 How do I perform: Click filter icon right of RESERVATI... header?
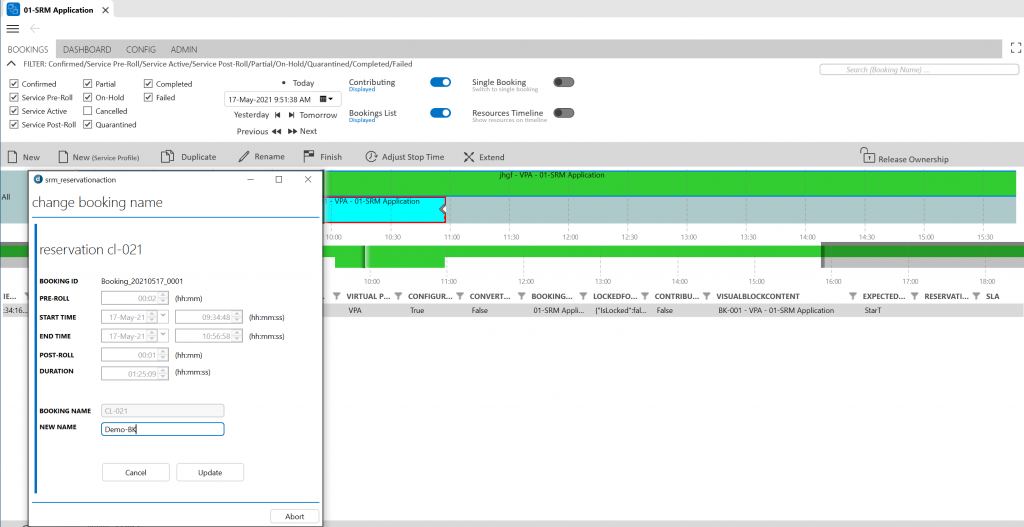(976, 296)
